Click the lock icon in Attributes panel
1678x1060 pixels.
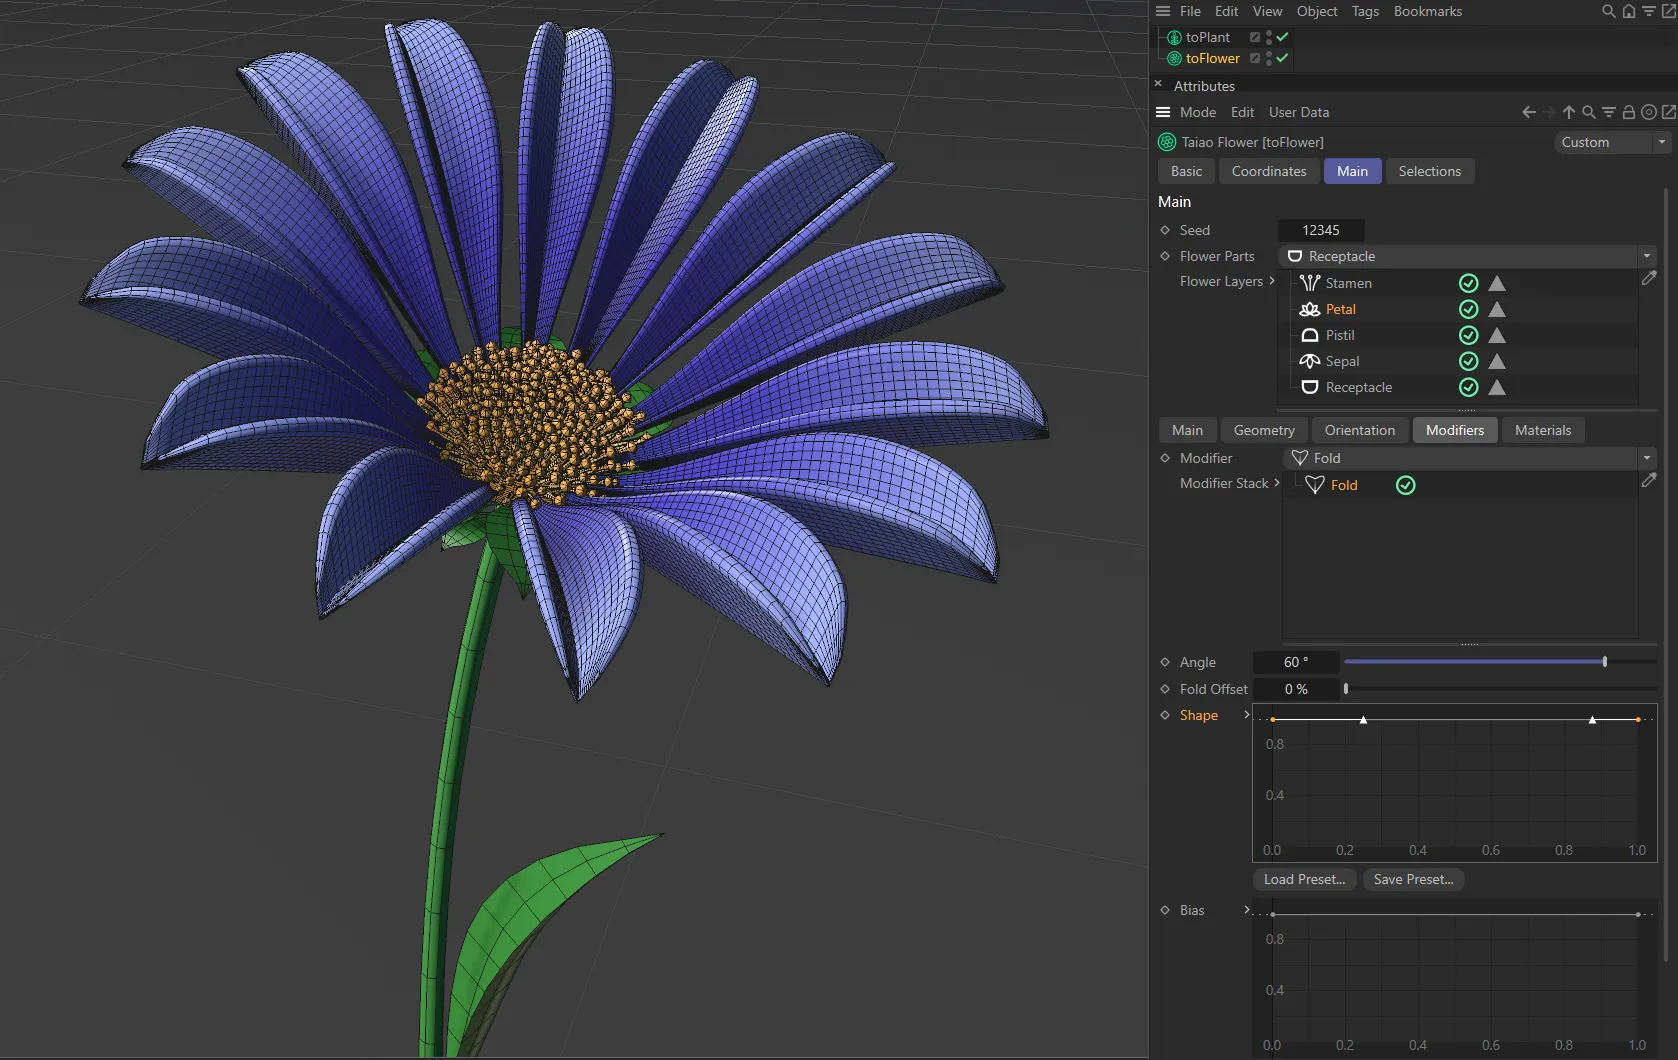pos(1628,112)
